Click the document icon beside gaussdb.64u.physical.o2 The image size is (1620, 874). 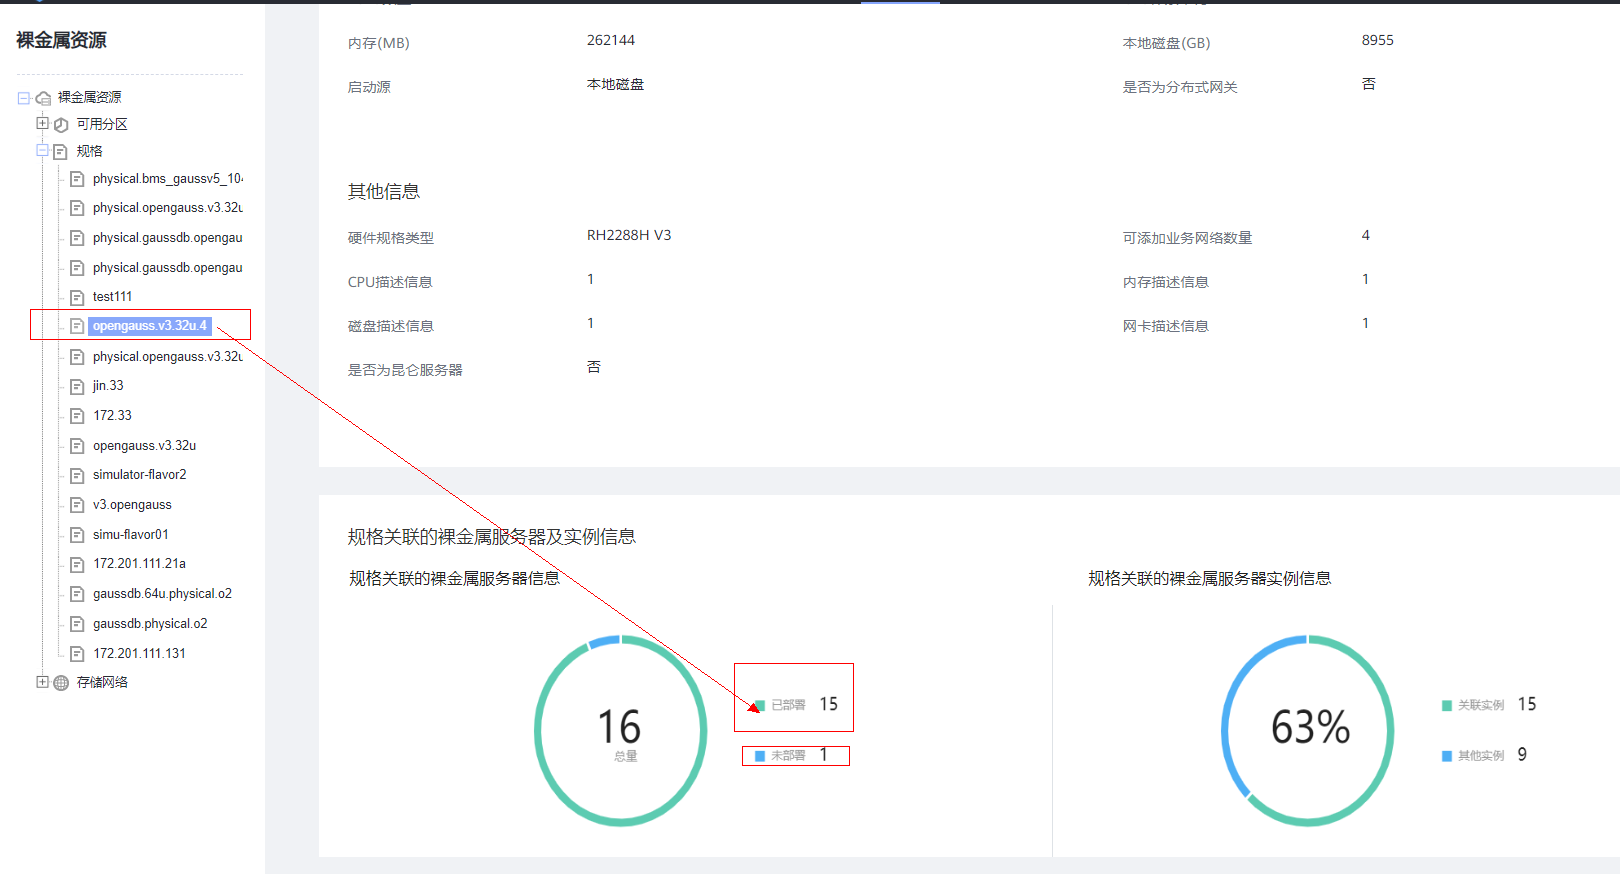[x=77, y=594]
